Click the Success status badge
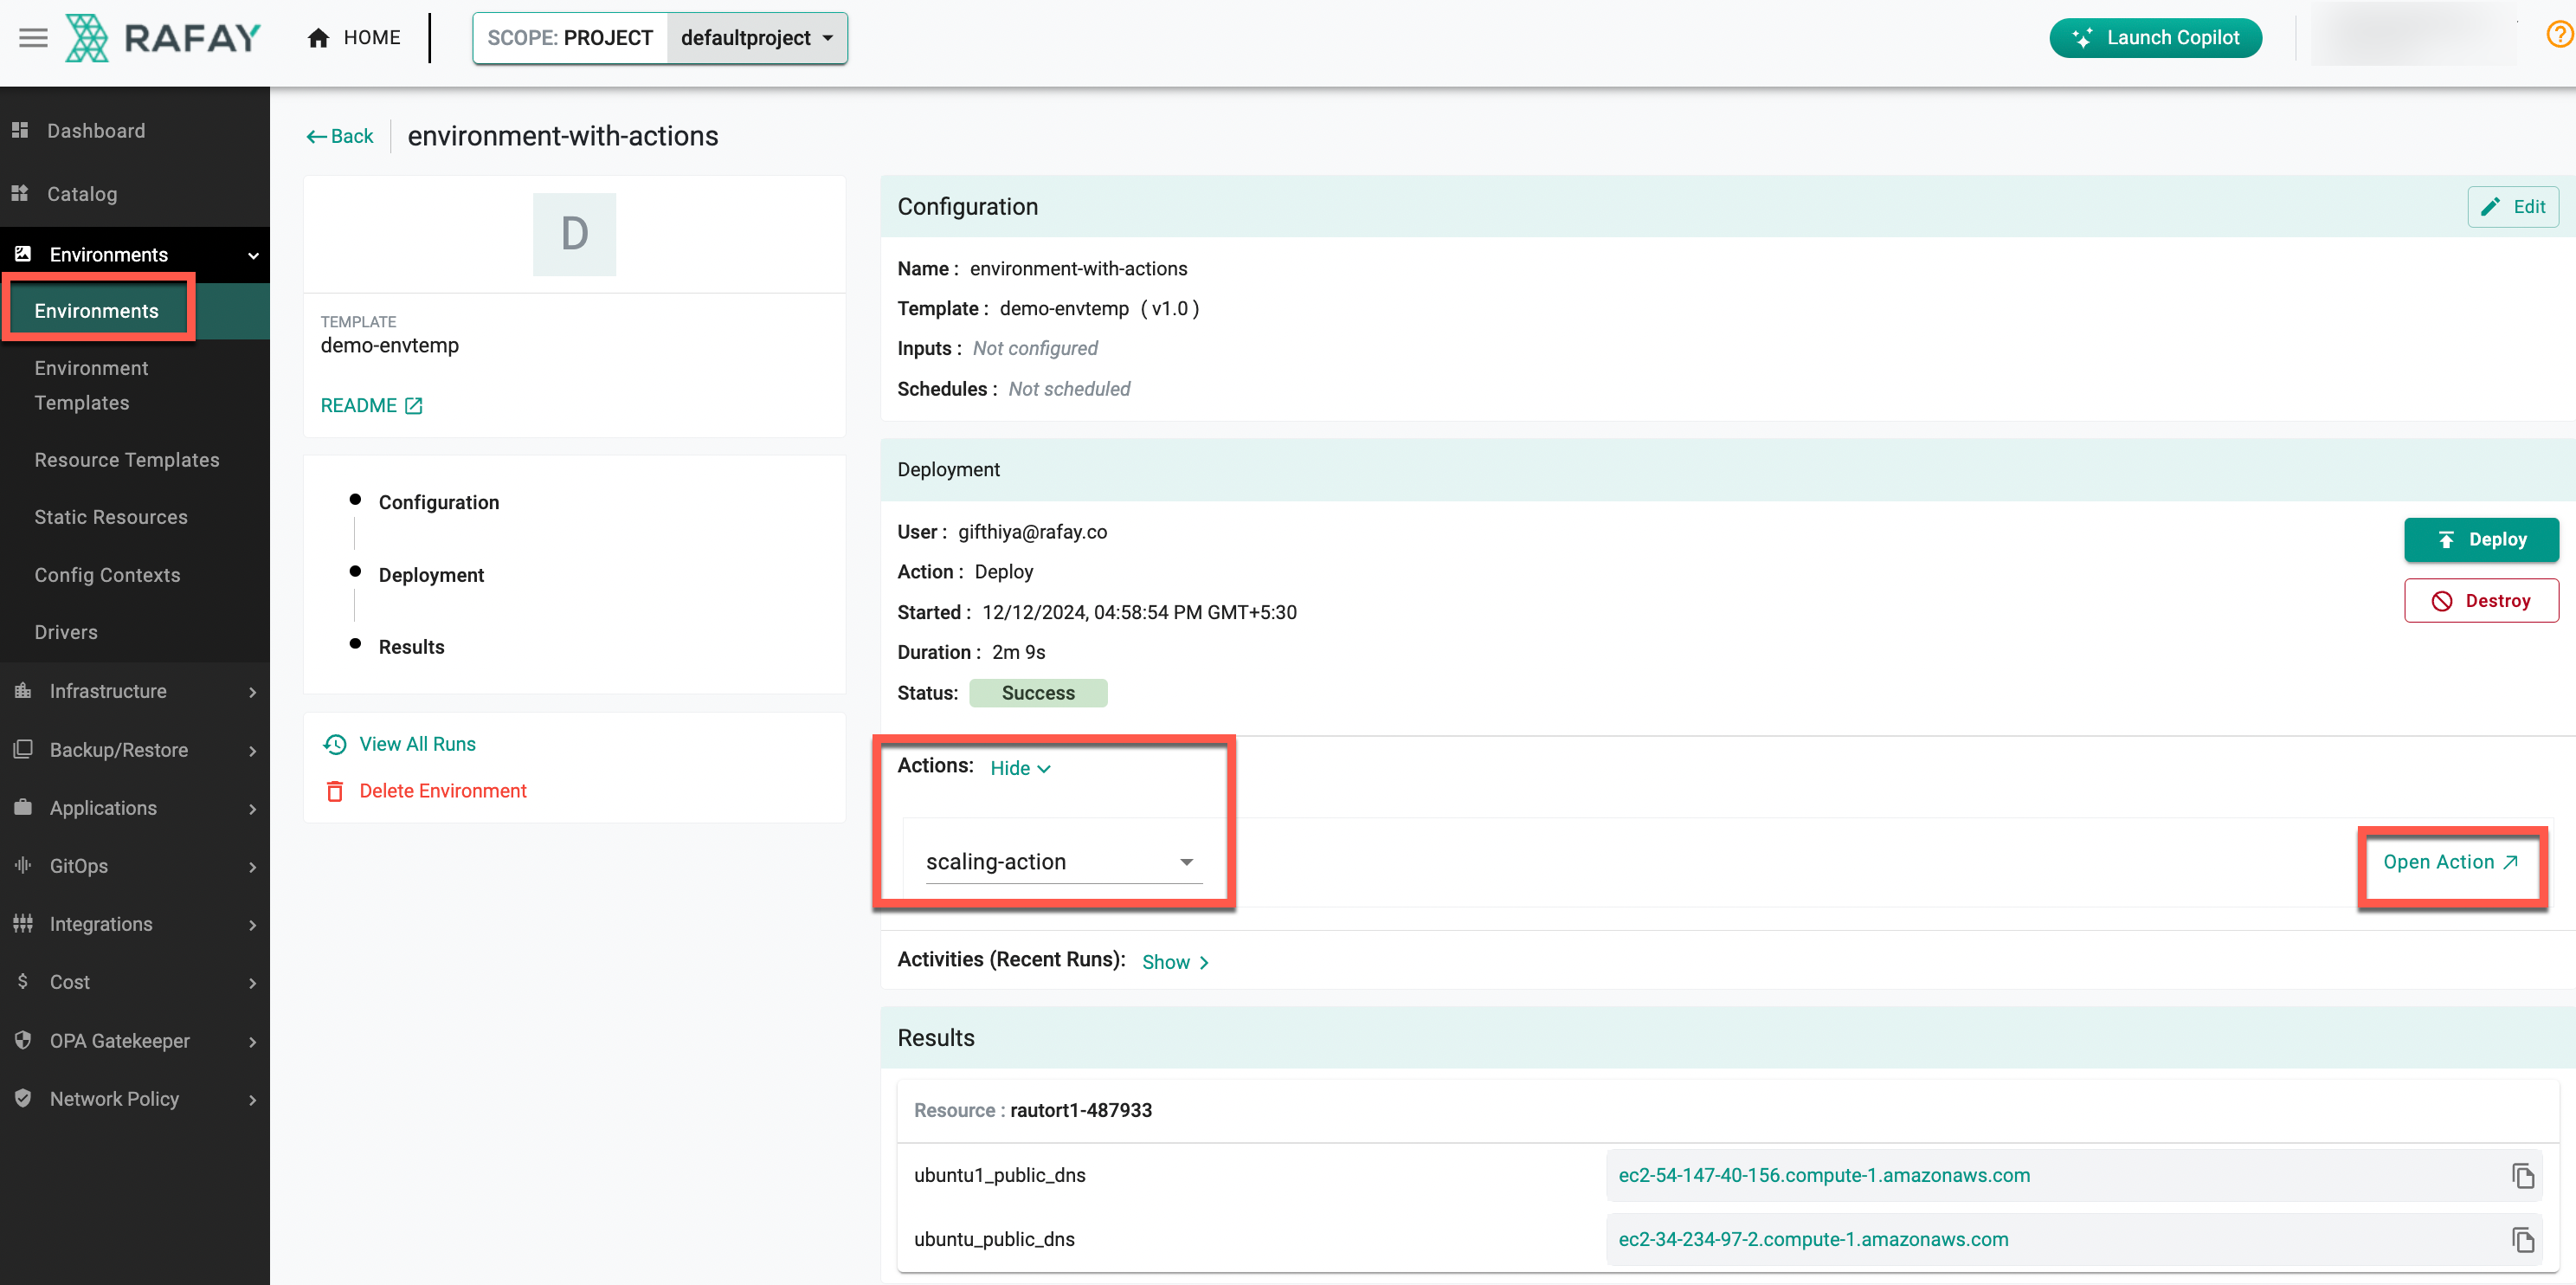The width and height of the screenshot is (2576, 1285). (1038, 693)
